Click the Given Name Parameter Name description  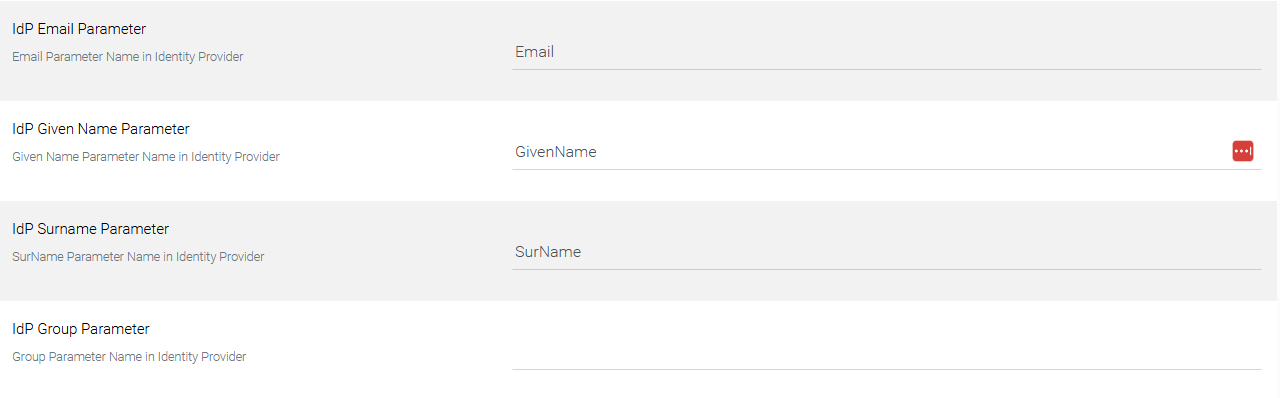(x=146, y=157)
